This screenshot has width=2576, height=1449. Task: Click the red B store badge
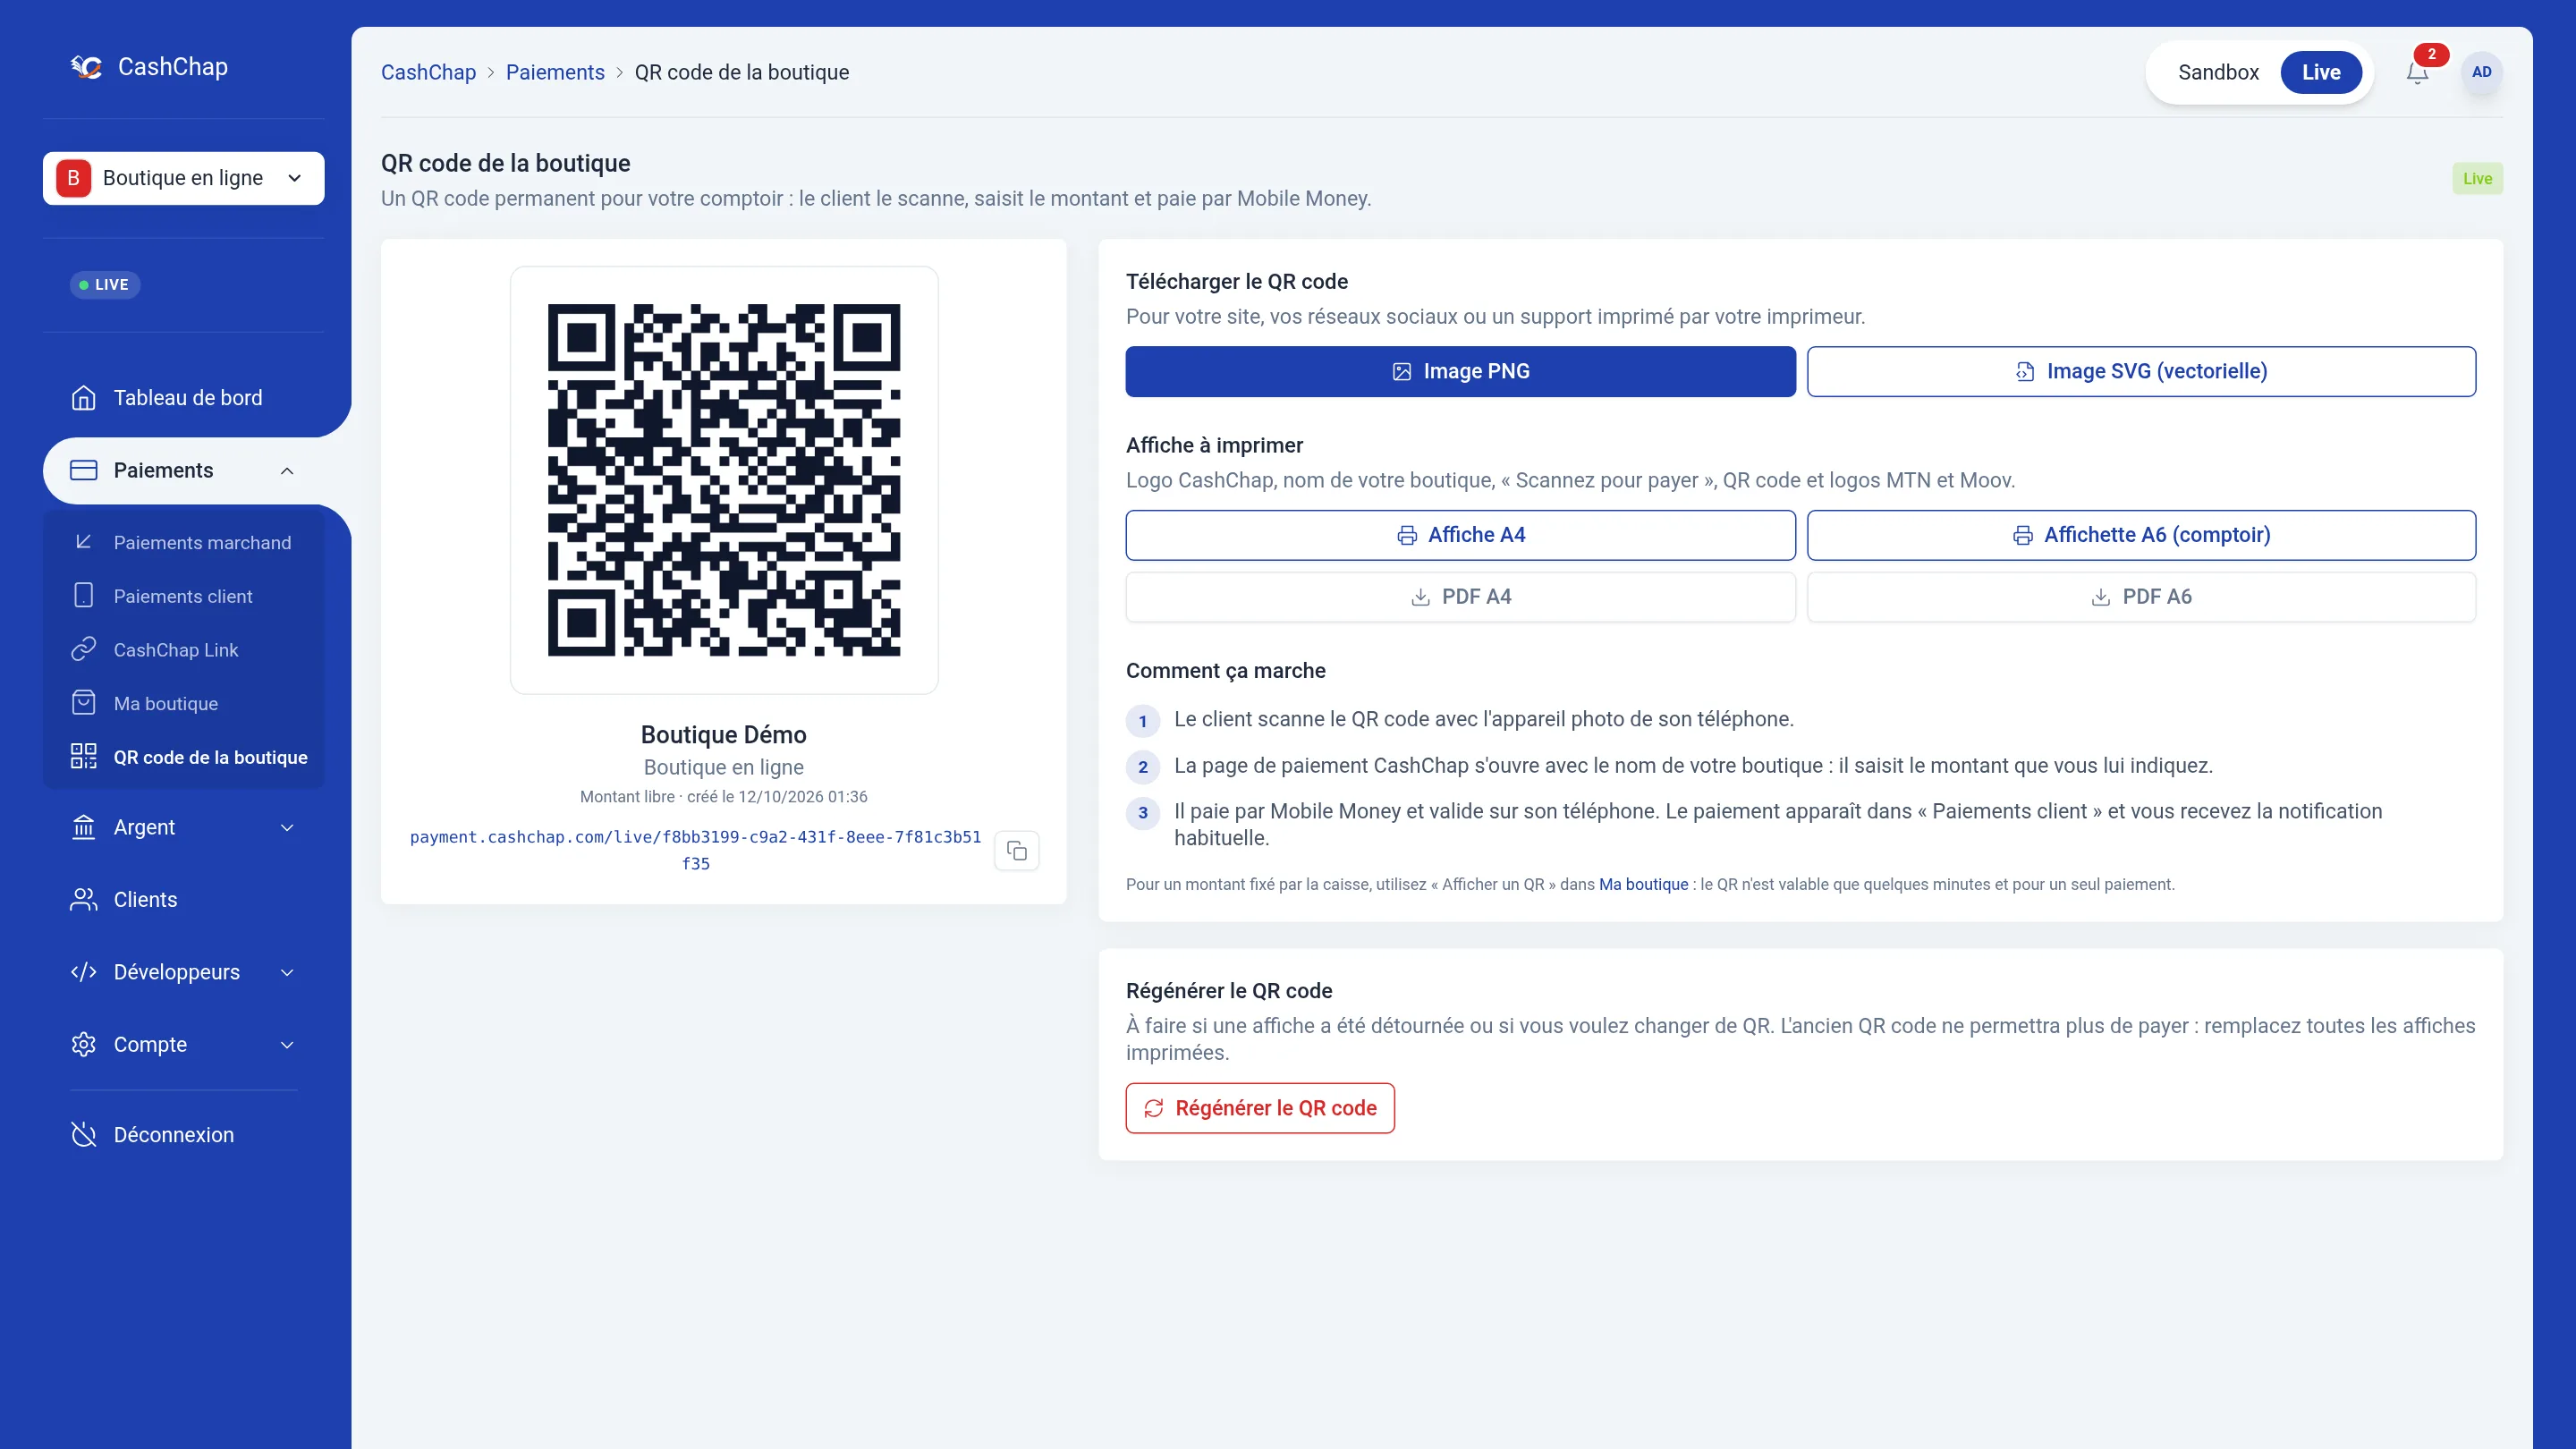[74, 178]
